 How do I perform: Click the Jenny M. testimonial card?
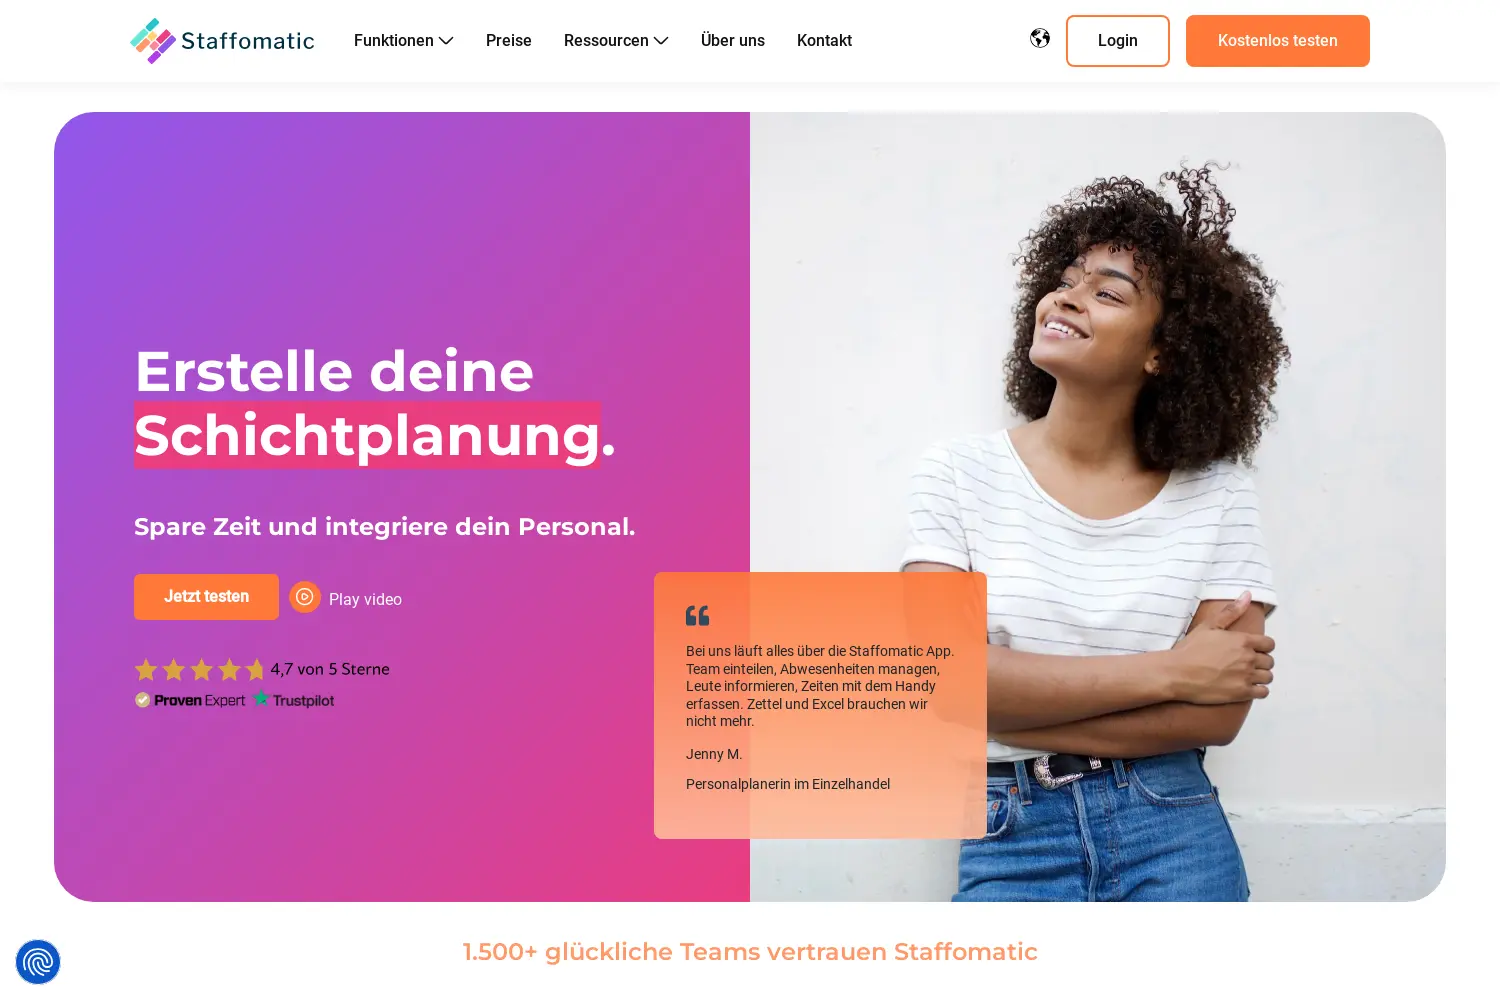point(820,705)
